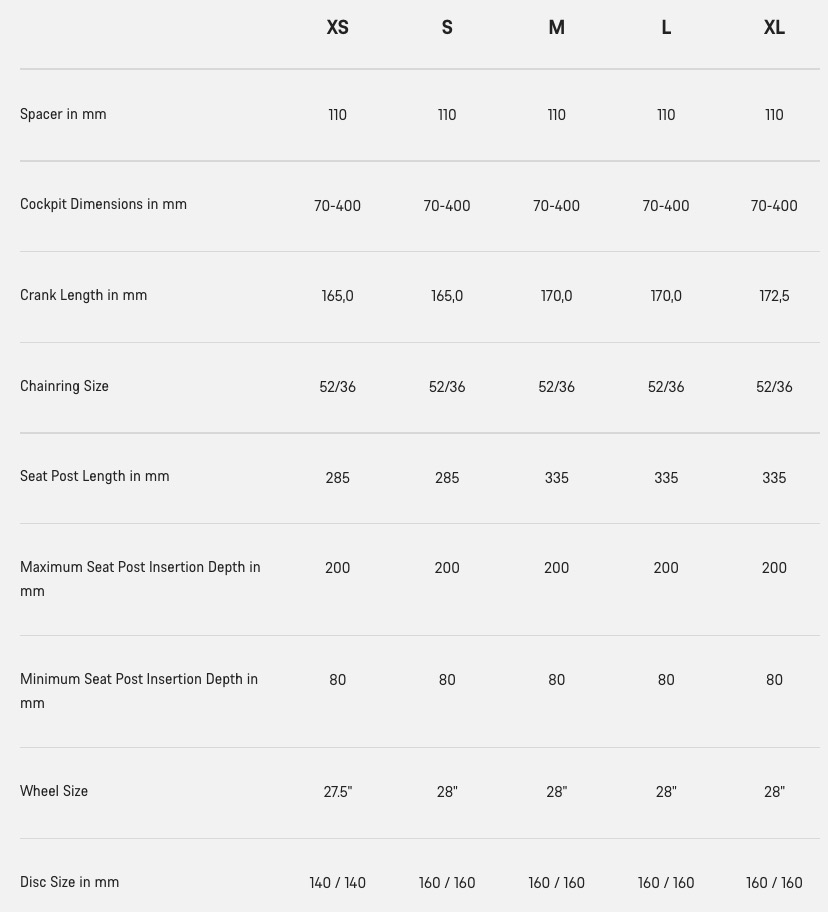Select the Wheel Size row label
The height and width of the screenshot is (912, 828).
coord(54,791)
